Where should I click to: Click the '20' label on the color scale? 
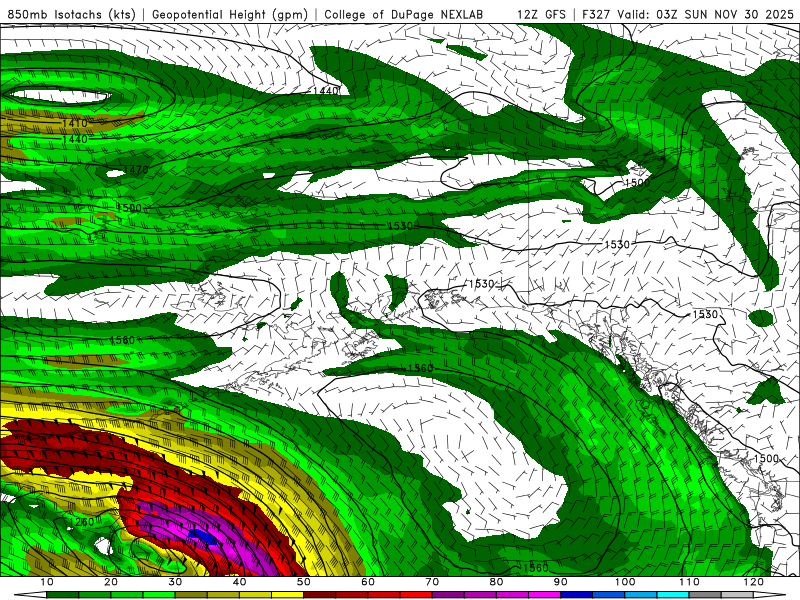(111, 582)
